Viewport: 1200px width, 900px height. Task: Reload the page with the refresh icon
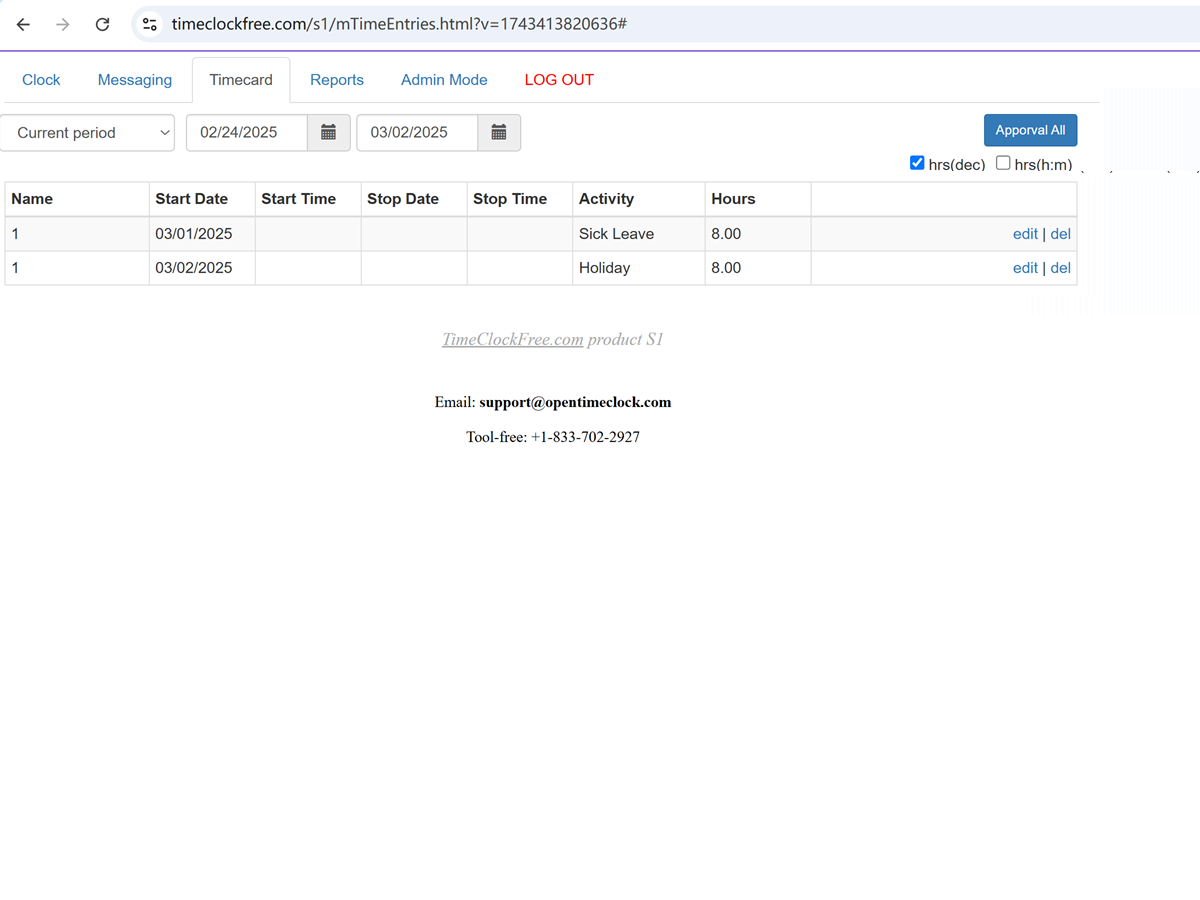click(x=102, y=24)
